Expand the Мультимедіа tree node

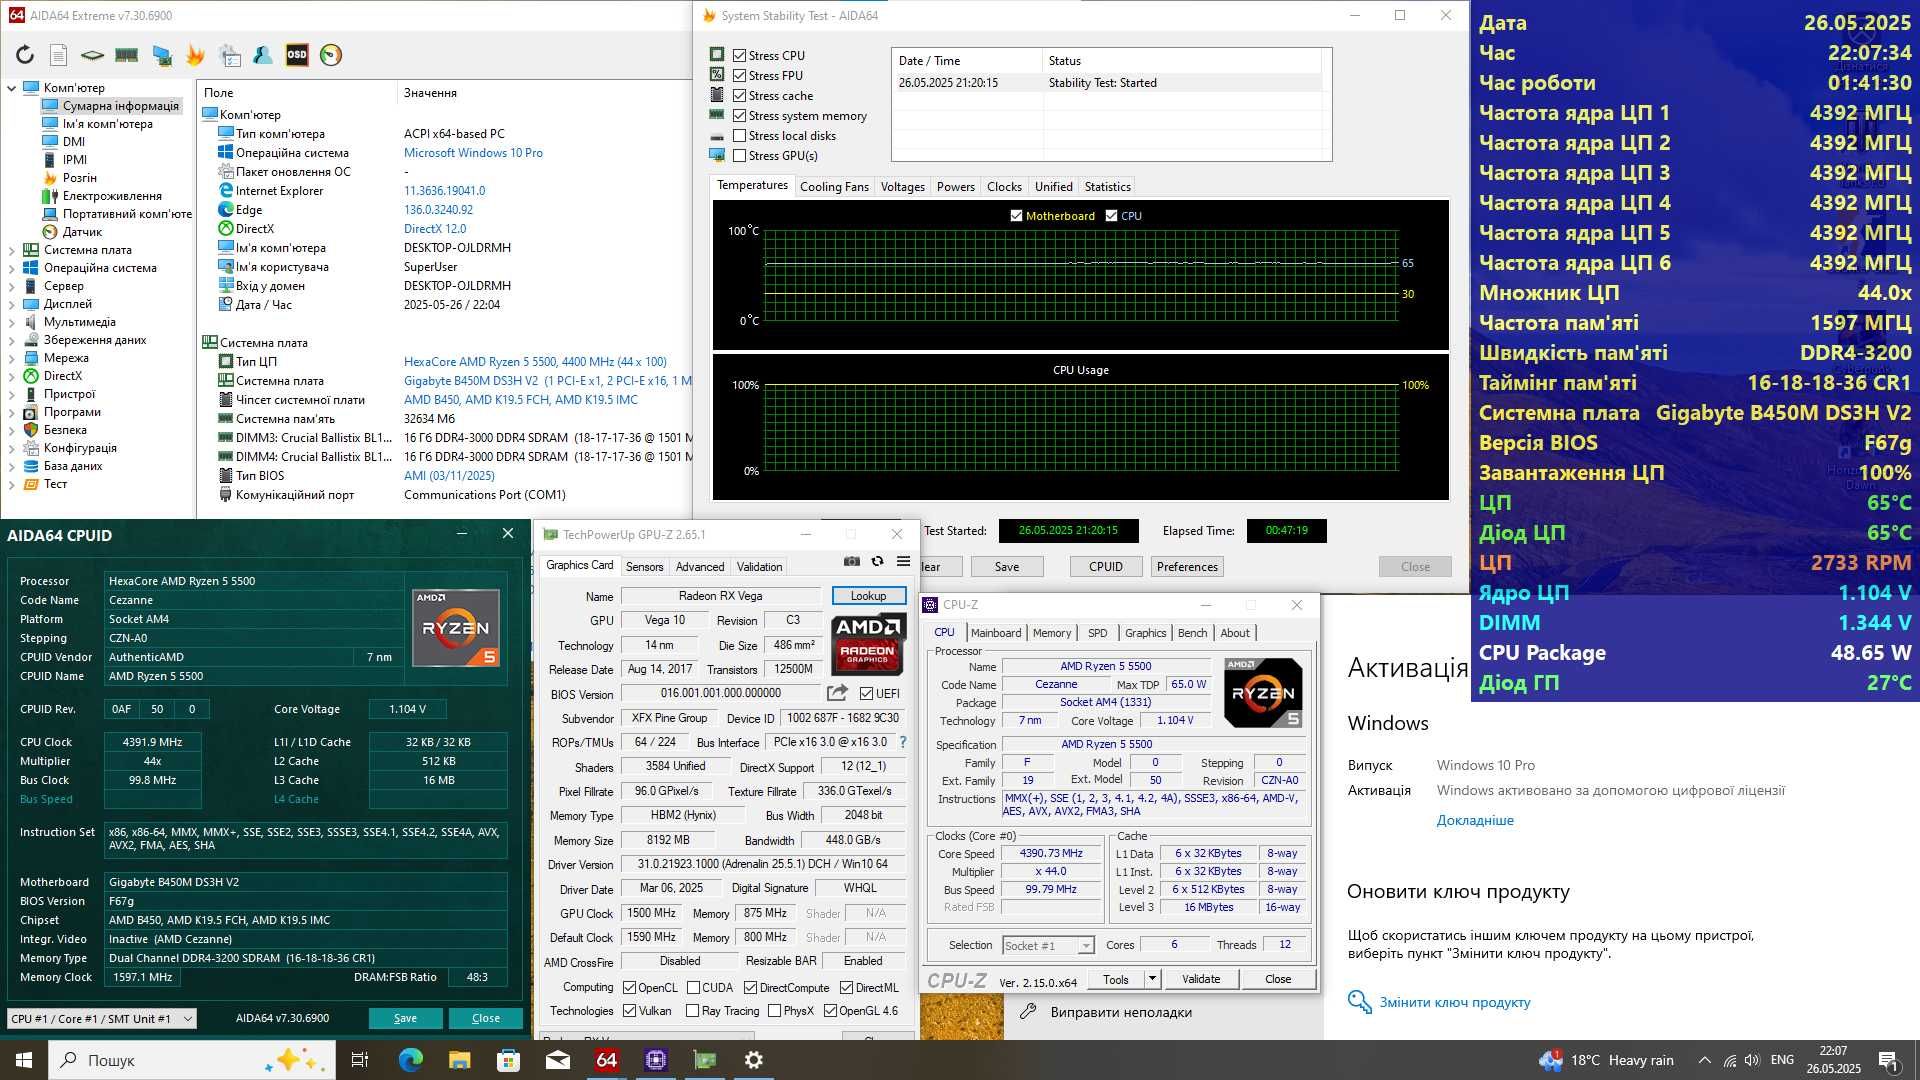(11, 322)
